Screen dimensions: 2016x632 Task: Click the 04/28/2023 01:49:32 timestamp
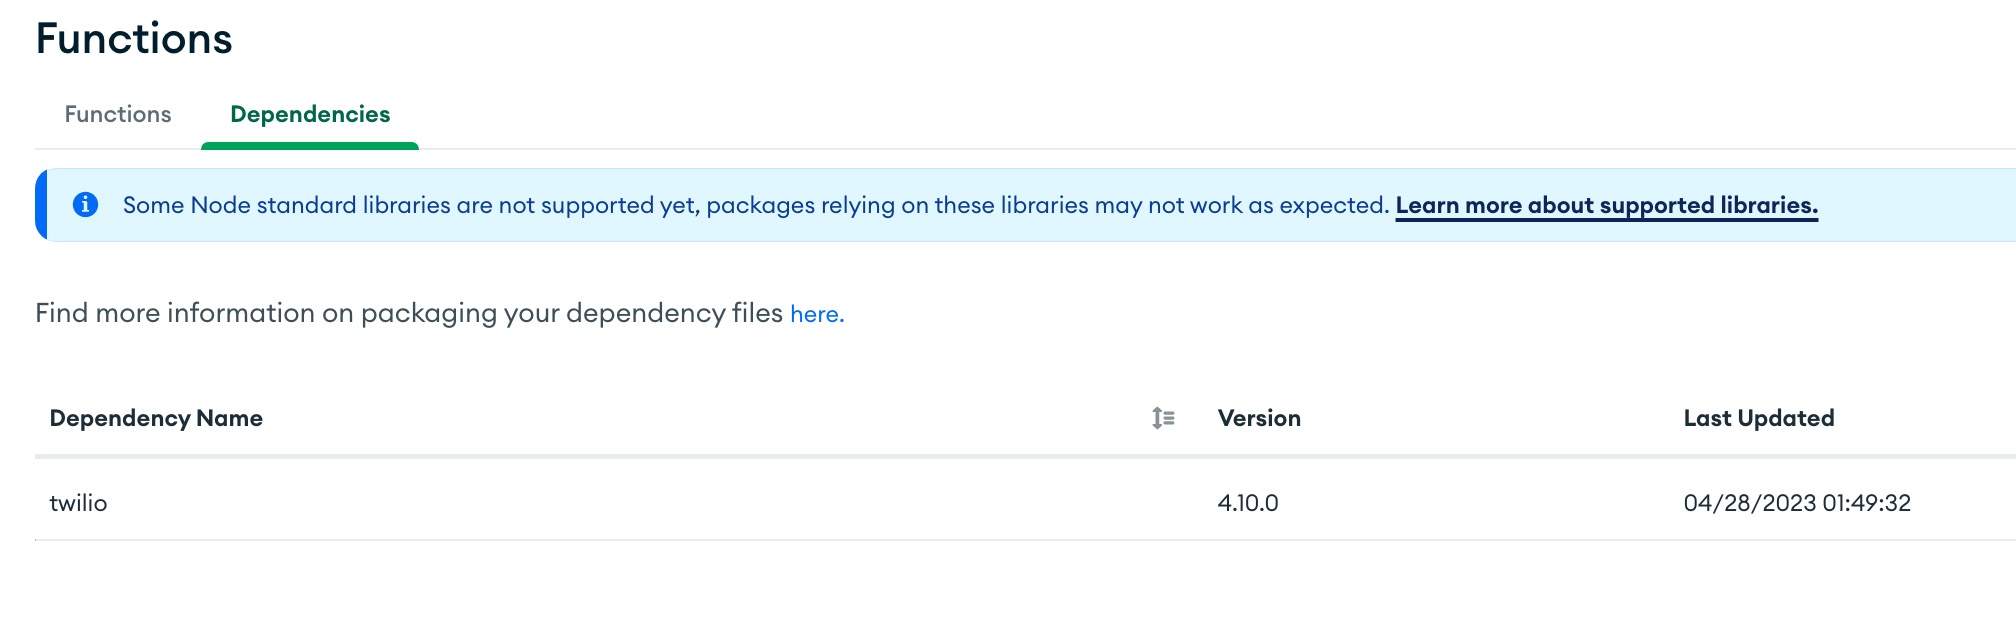tap(1797, 503)
